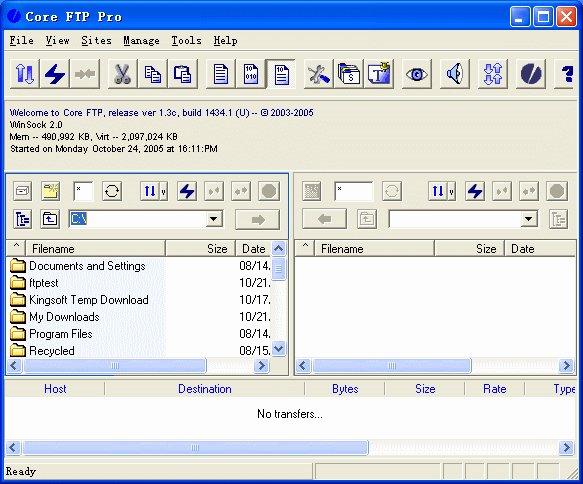Create new folder in local pane
The width and height of the screenshot is (583, 484).
click(50, 191)
